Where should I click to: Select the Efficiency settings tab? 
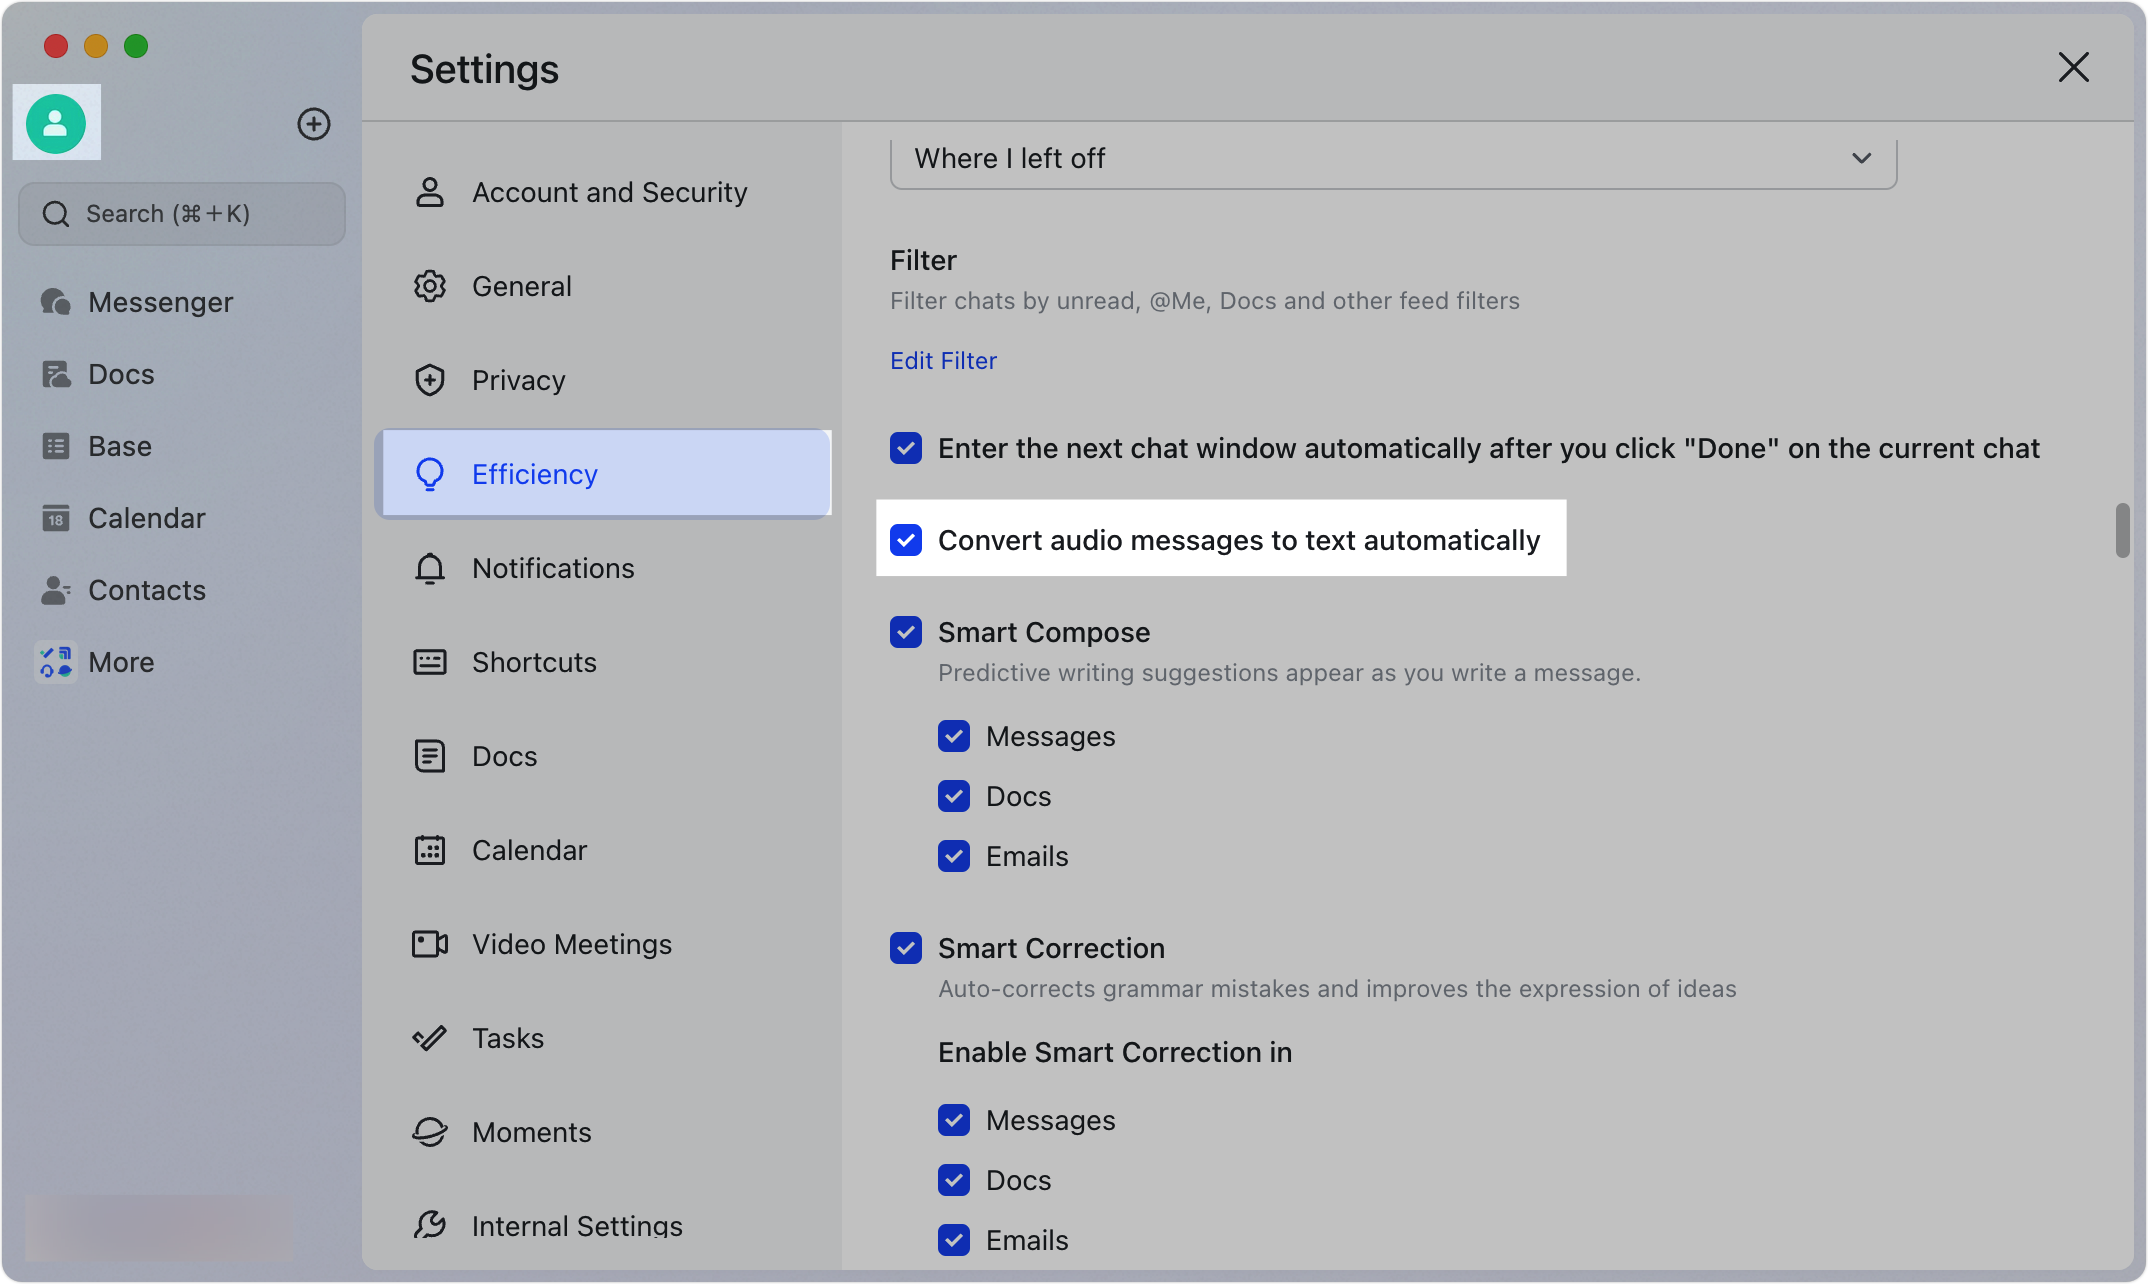tap(603, 474)
